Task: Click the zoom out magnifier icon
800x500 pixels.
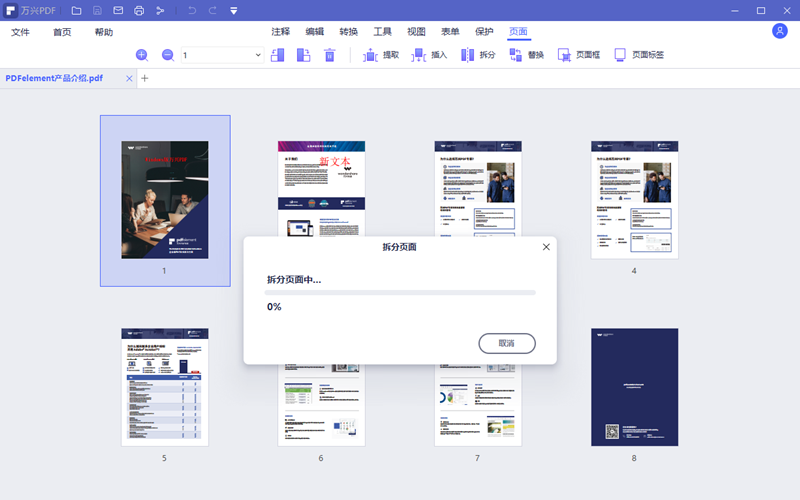Action: pyautogui.click(x=167, y=55)
